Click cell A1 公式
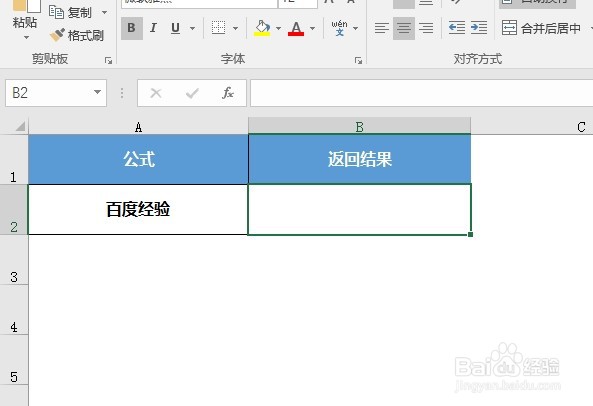593x406 pixels. (x=138, y=160)
